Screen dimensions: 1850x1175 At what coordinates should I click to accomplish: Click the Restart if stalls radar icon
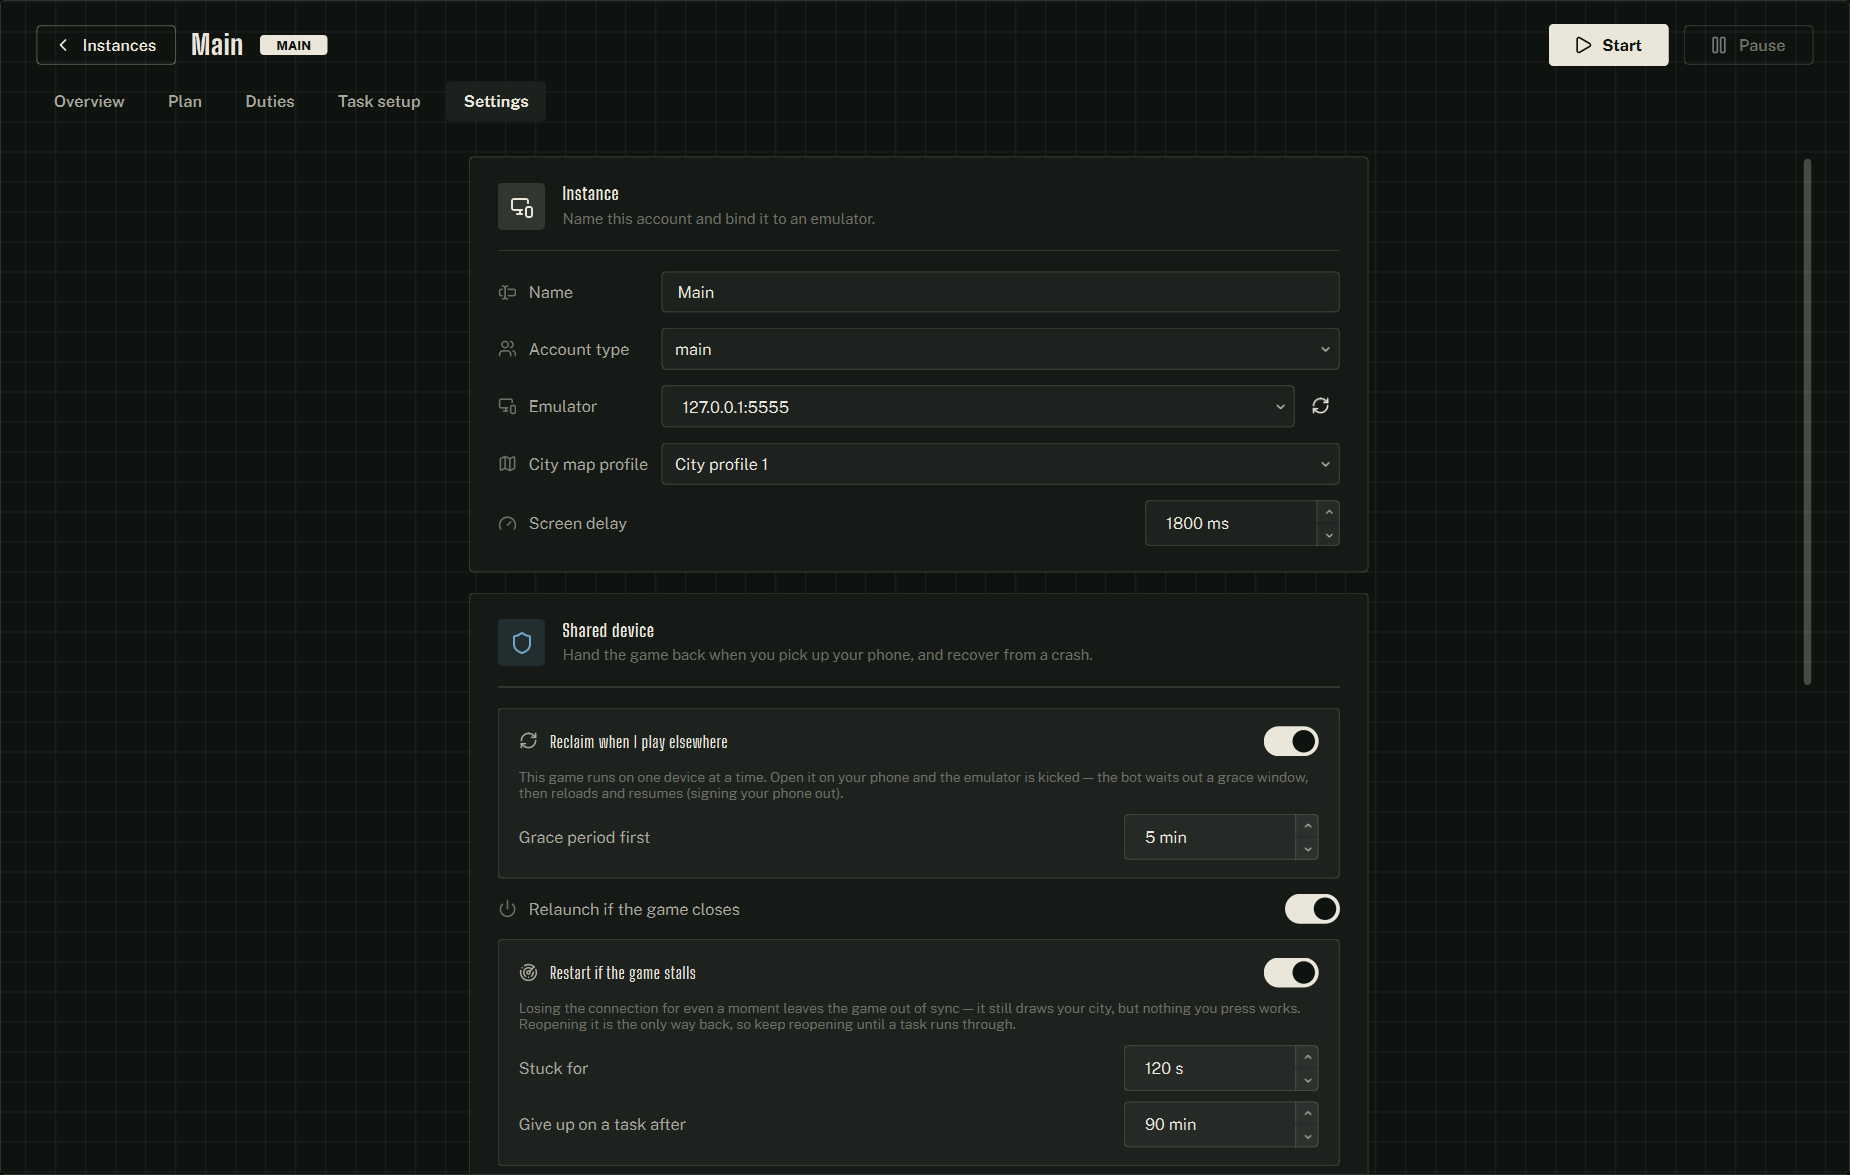(528, 973)
